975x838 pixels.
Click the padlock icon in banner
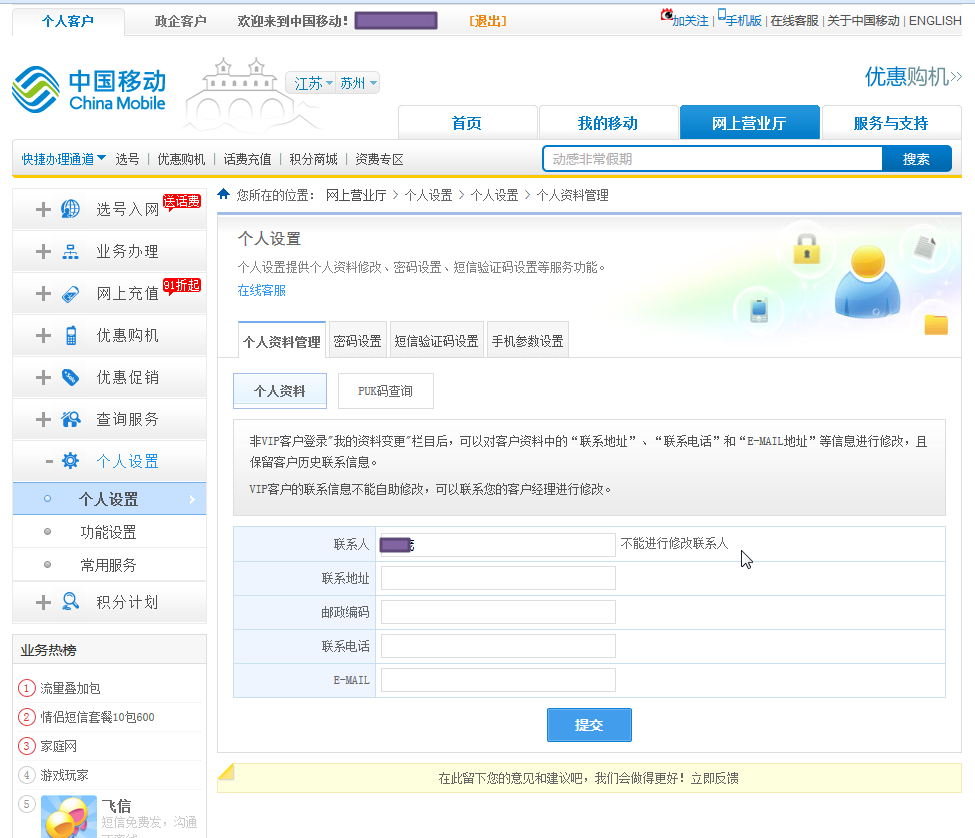tap(806, 249)
